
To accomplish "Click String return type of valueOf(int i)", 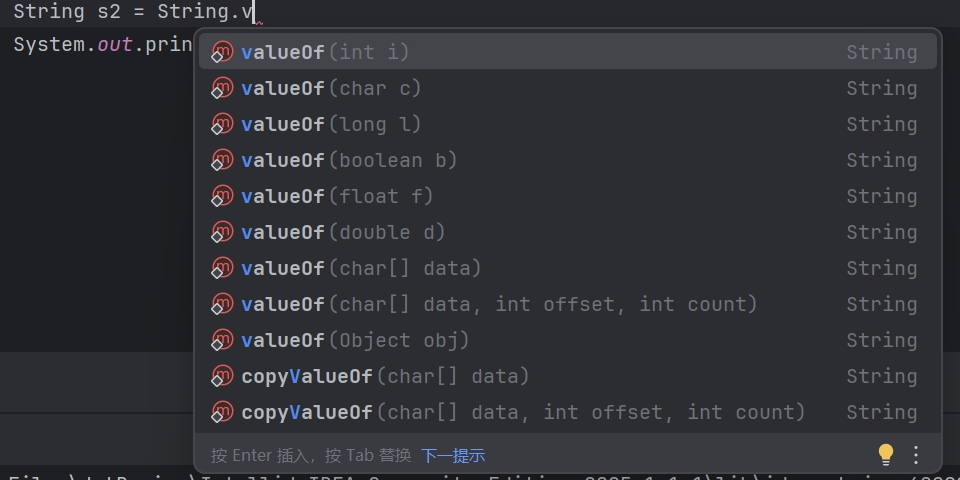I will 882,53.
